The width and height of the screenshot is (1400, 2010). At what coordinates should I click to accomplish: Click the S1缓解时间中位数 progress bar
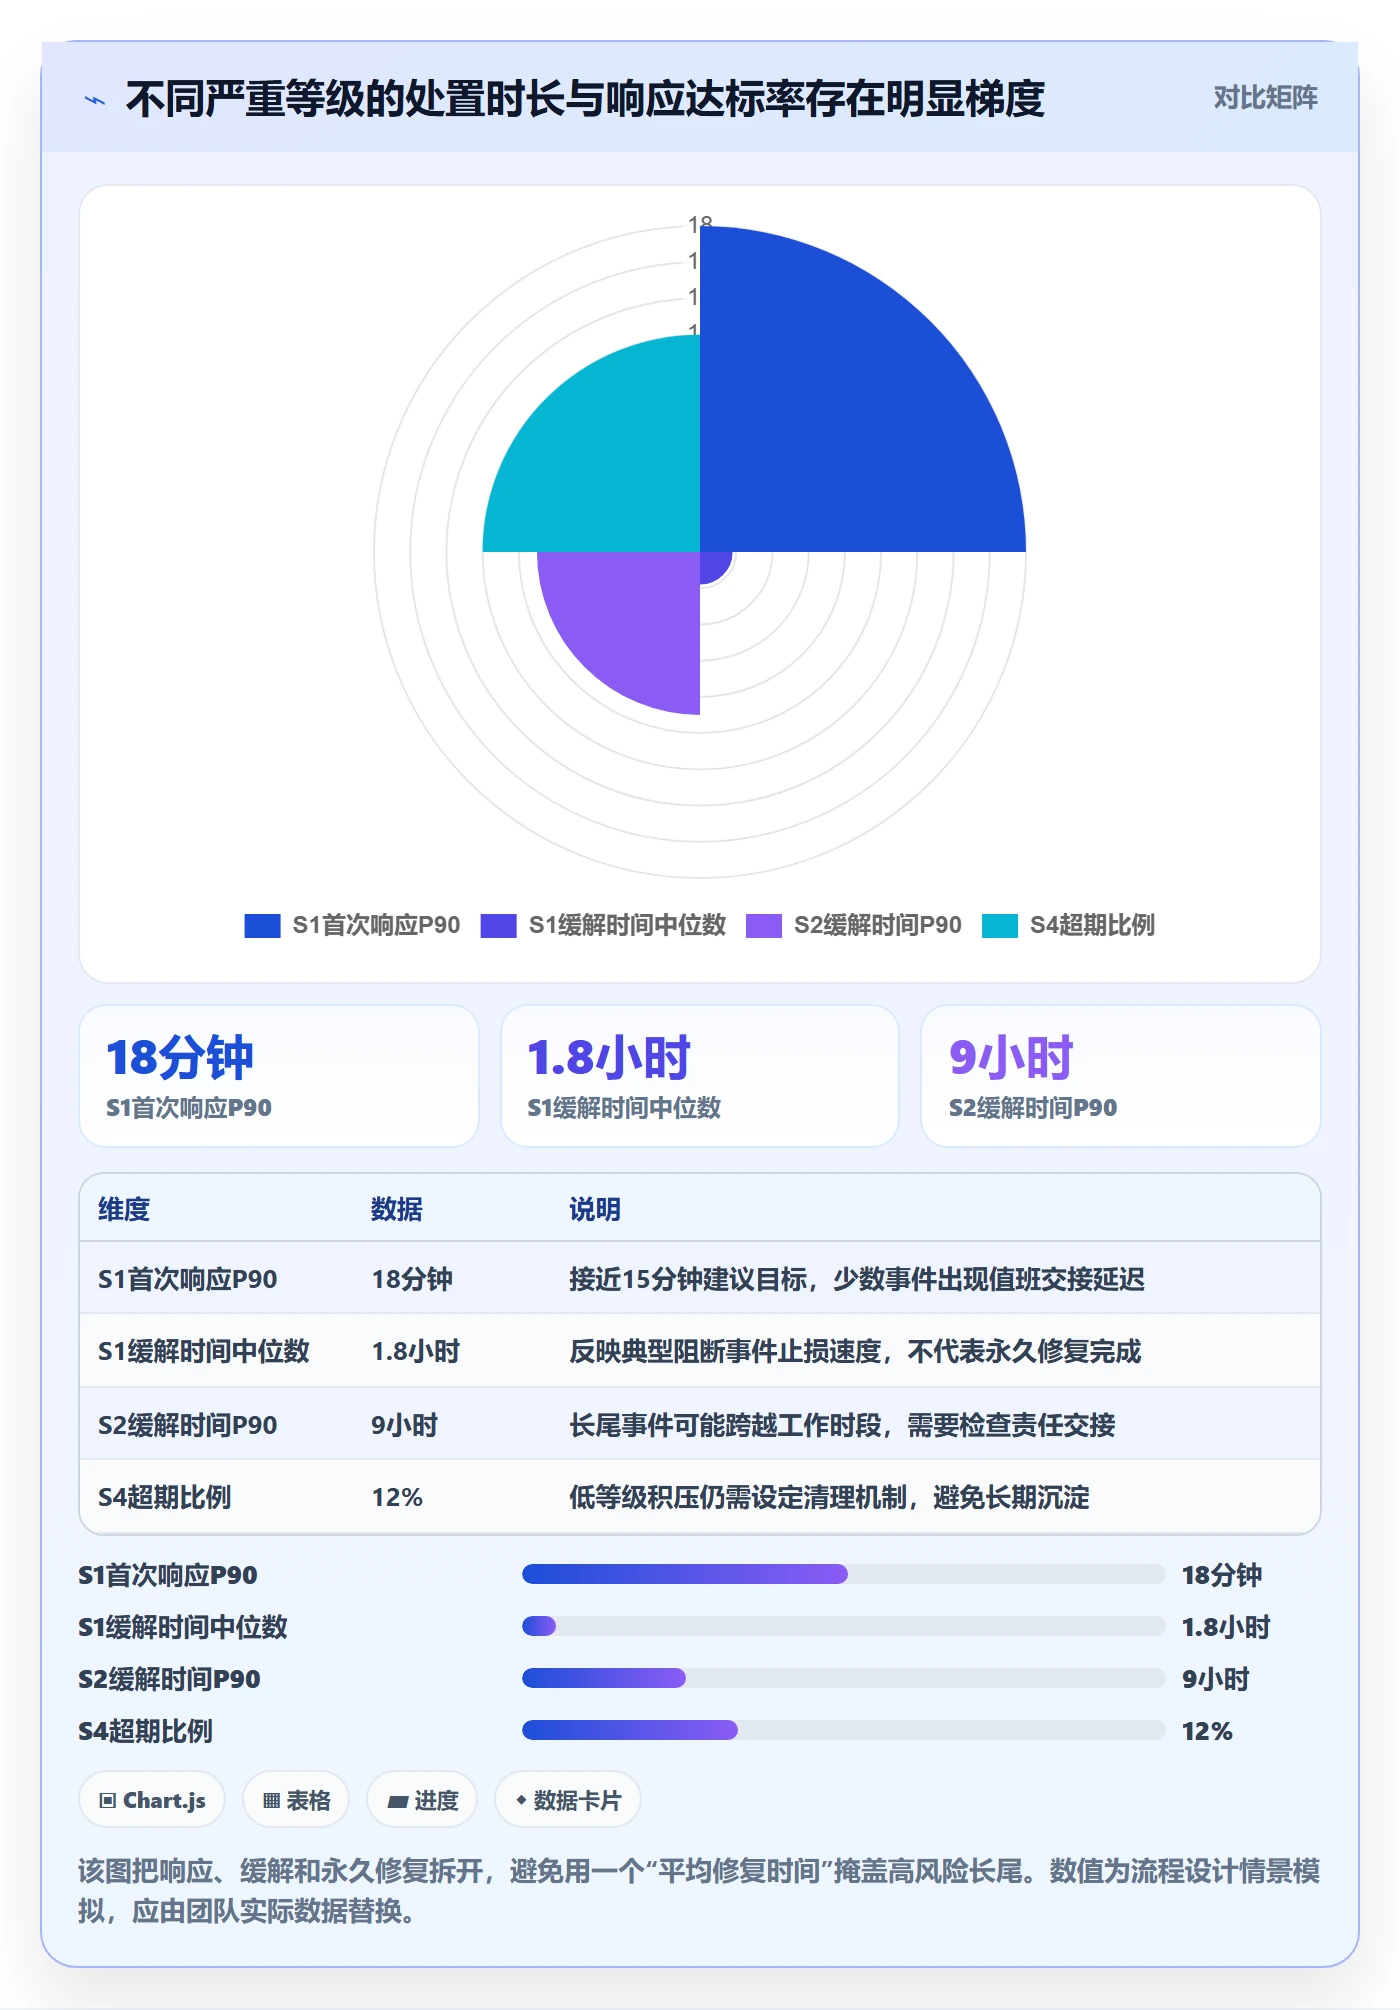[x=843, y=1626]
